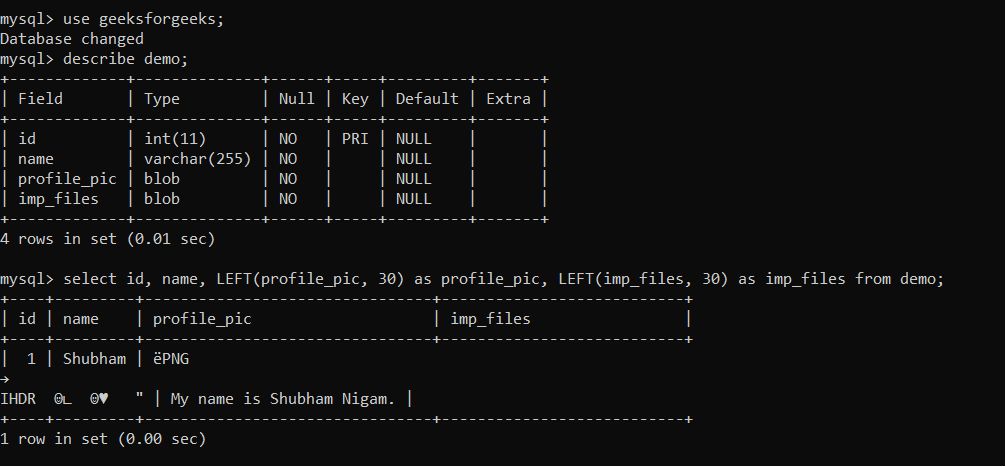Select the 'Field' column header

pos(40,99)
